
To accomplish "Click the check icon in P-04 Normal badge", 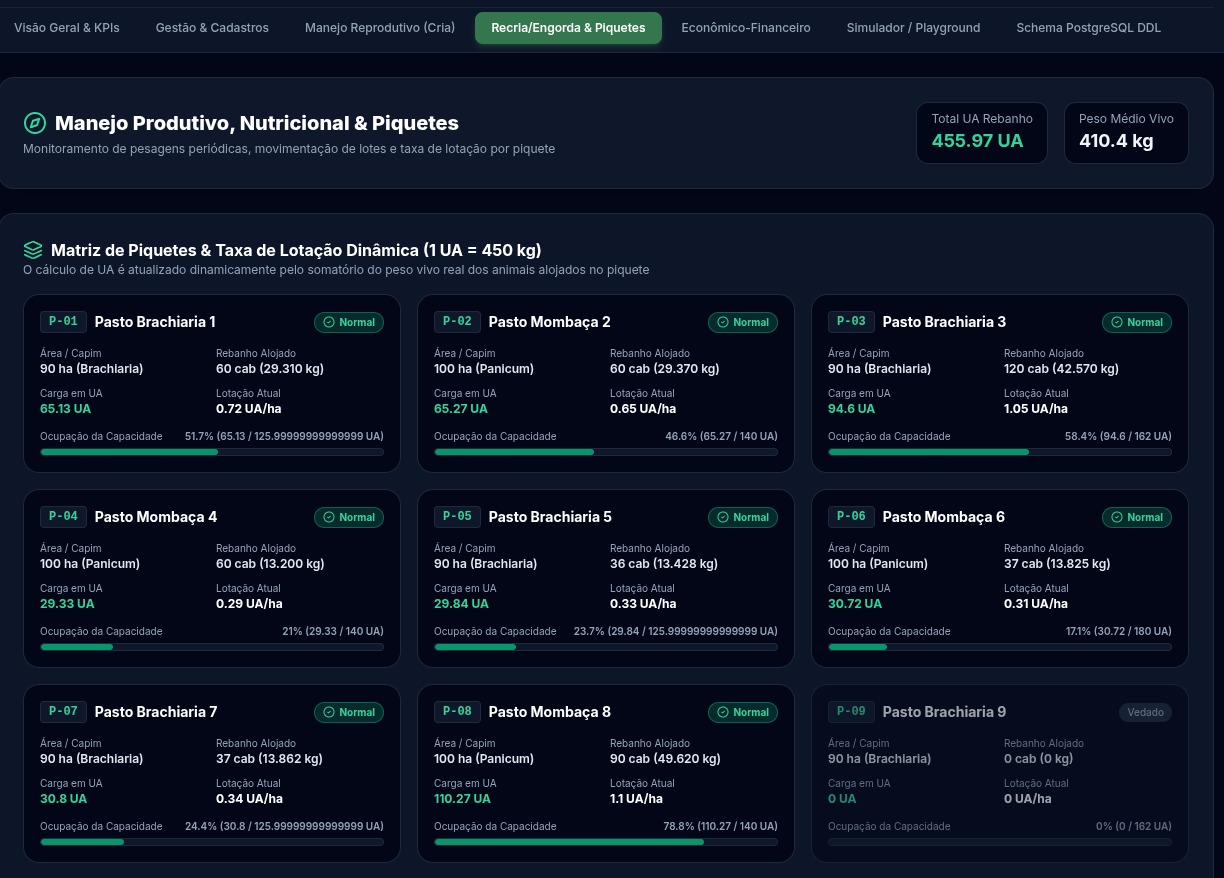I will pyautogui.click(x=328, y=517).
